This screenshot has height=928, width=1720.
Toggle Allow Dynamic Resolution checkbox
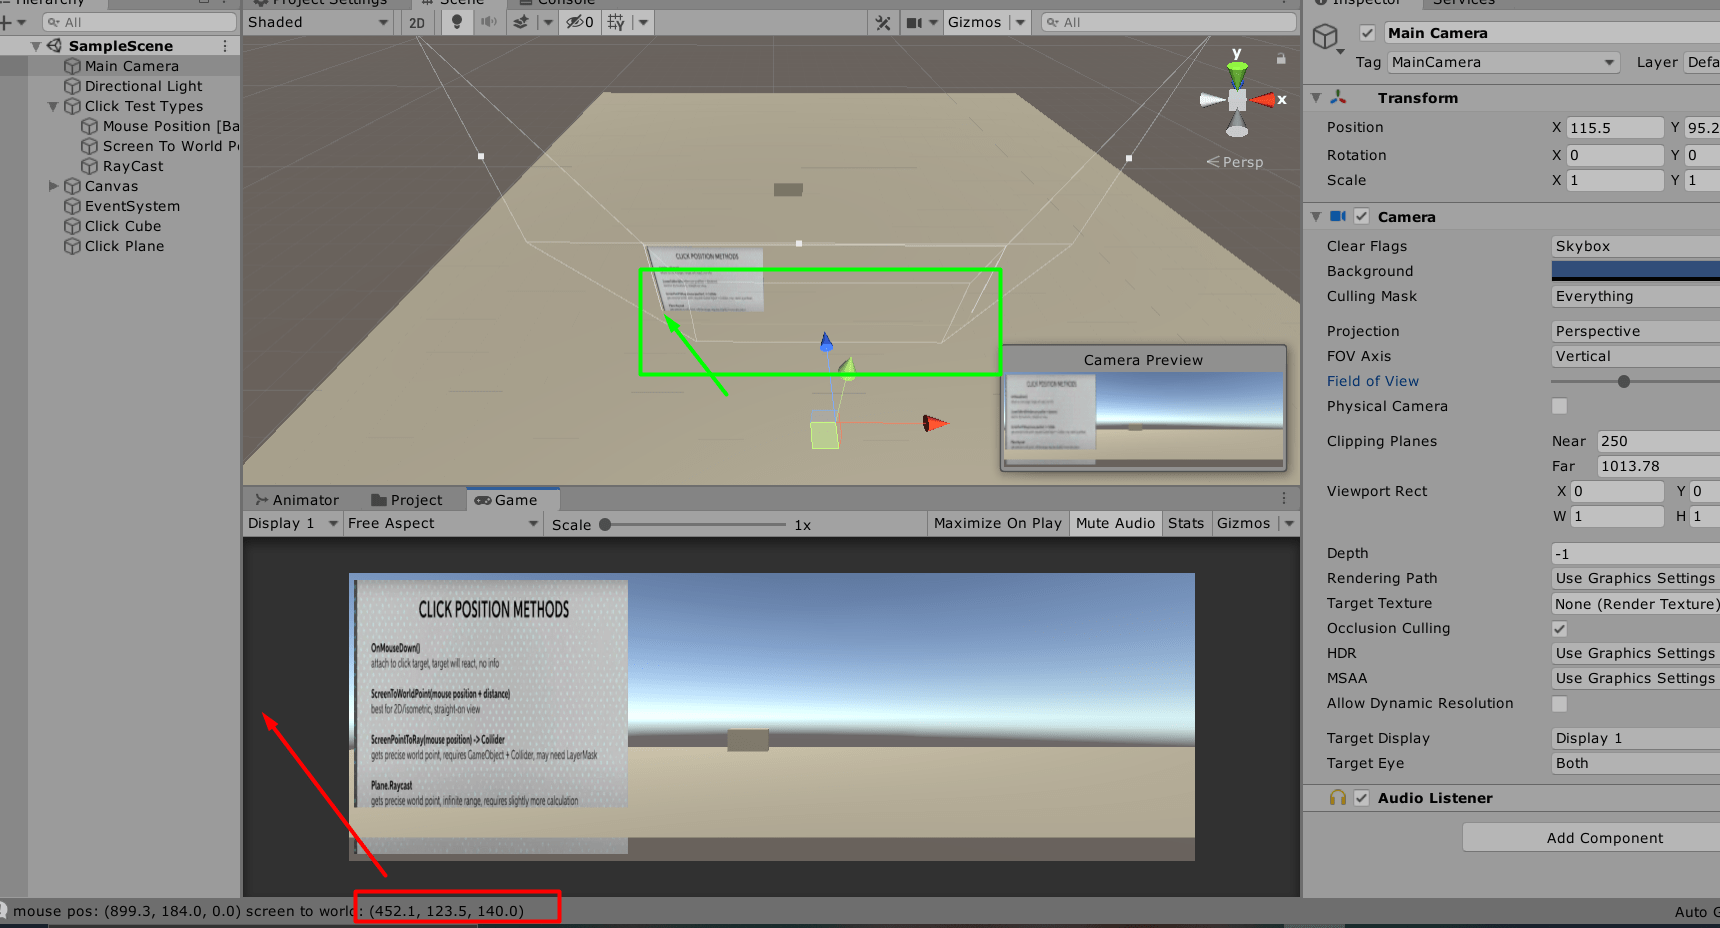point(1559,703)
